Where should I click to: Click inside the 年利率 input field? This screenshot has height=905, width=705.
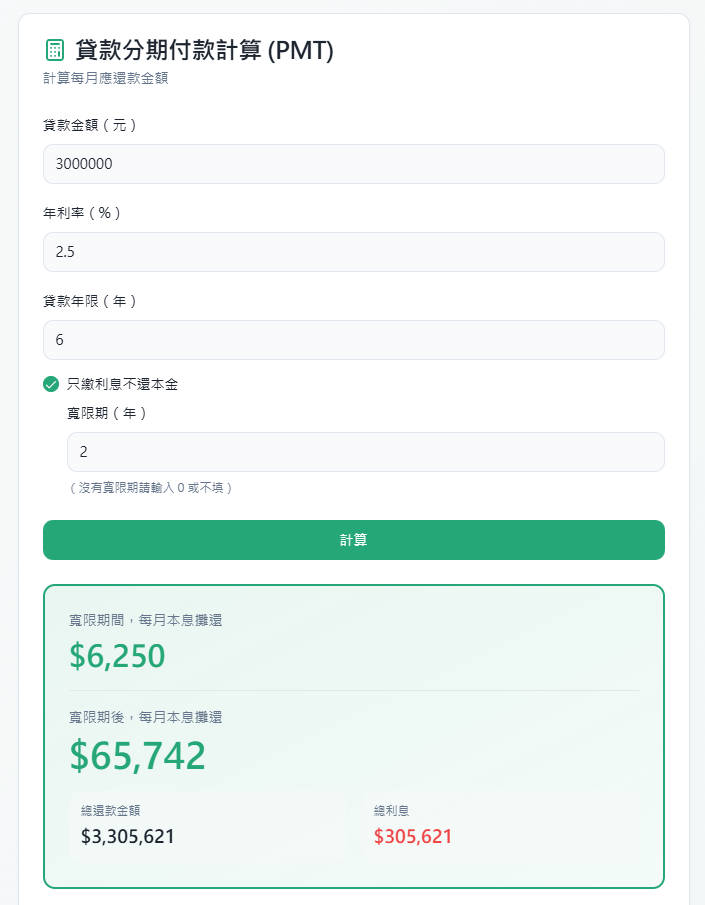[352, 251]
